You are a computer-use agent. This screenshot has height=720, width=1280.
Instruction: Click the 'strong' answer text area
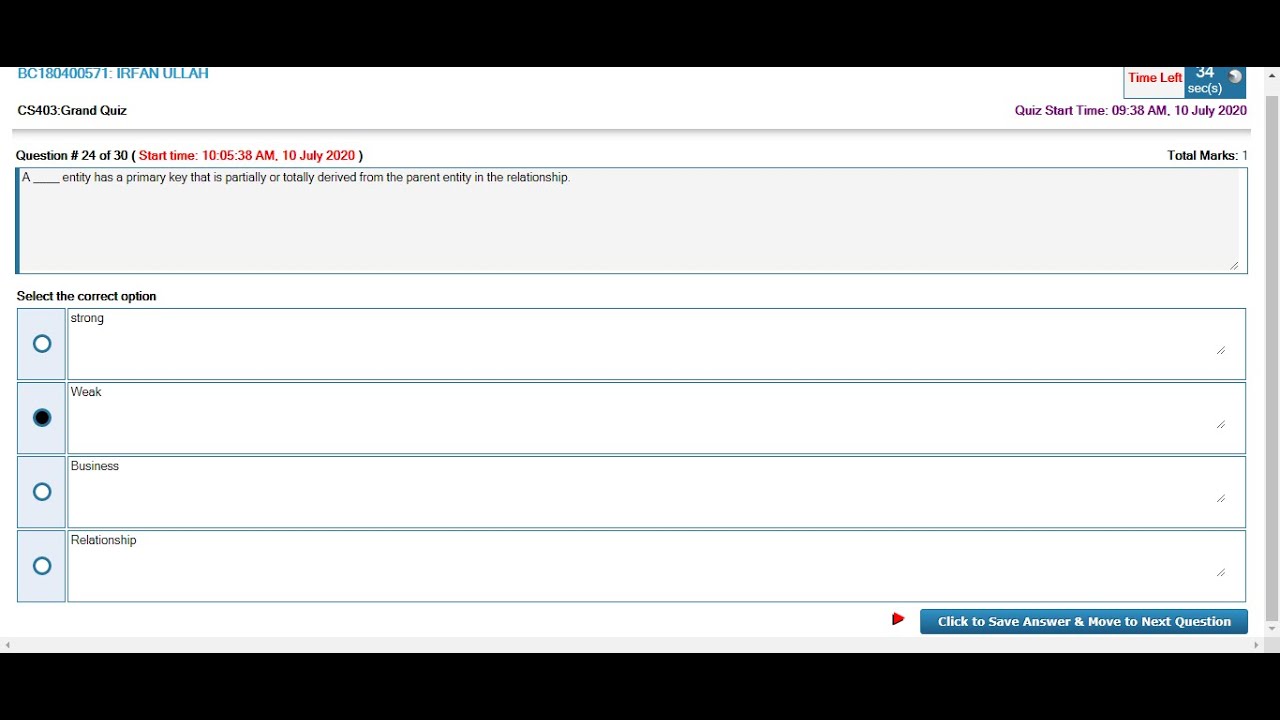pyautogui.click(x=656, y=344)
